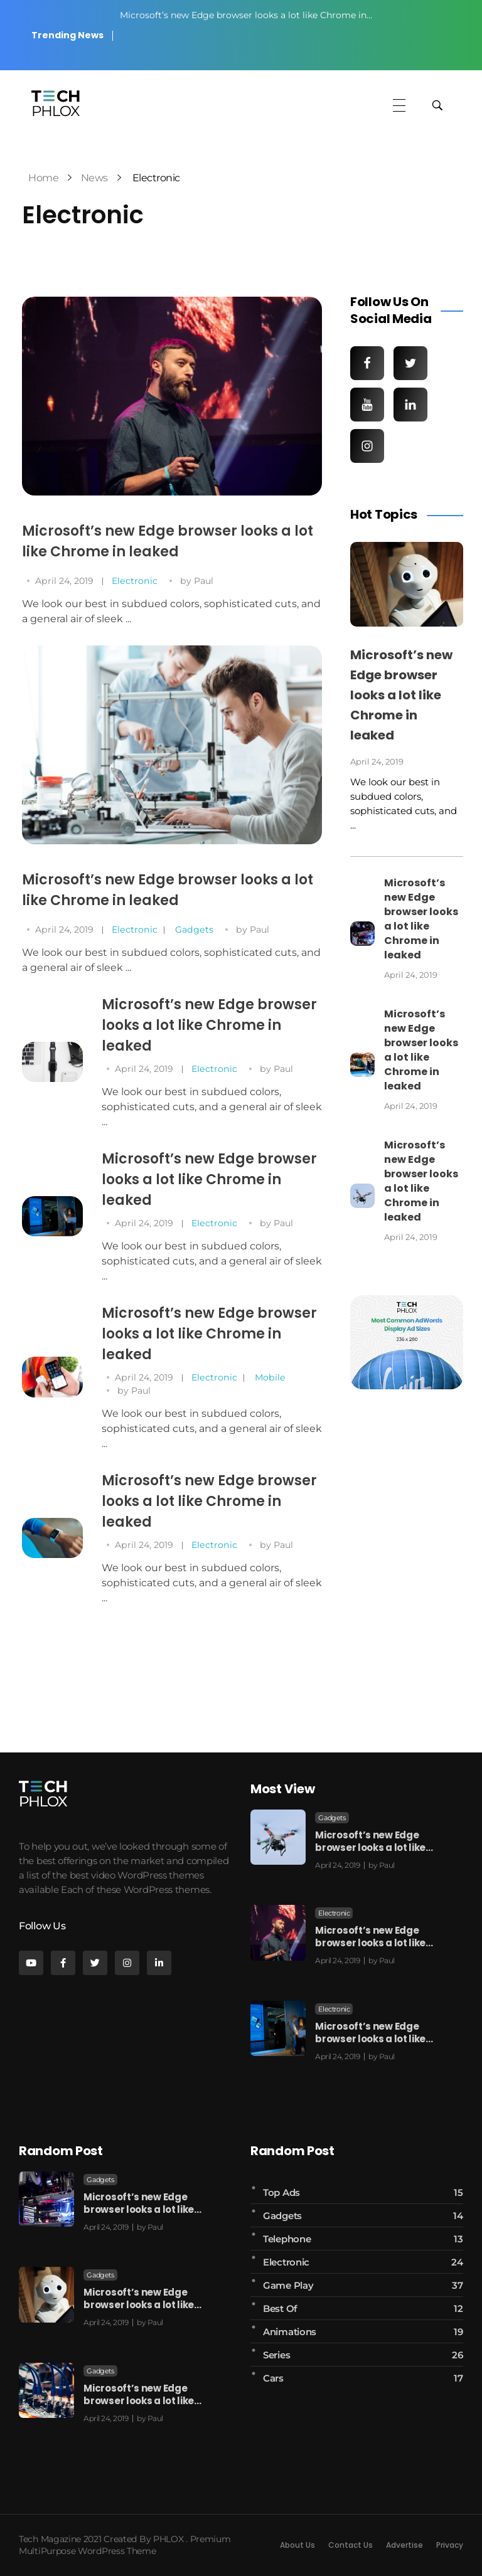
Task: Click the footer Instagram icon under Follow Us
Action: pos(127,1963)
